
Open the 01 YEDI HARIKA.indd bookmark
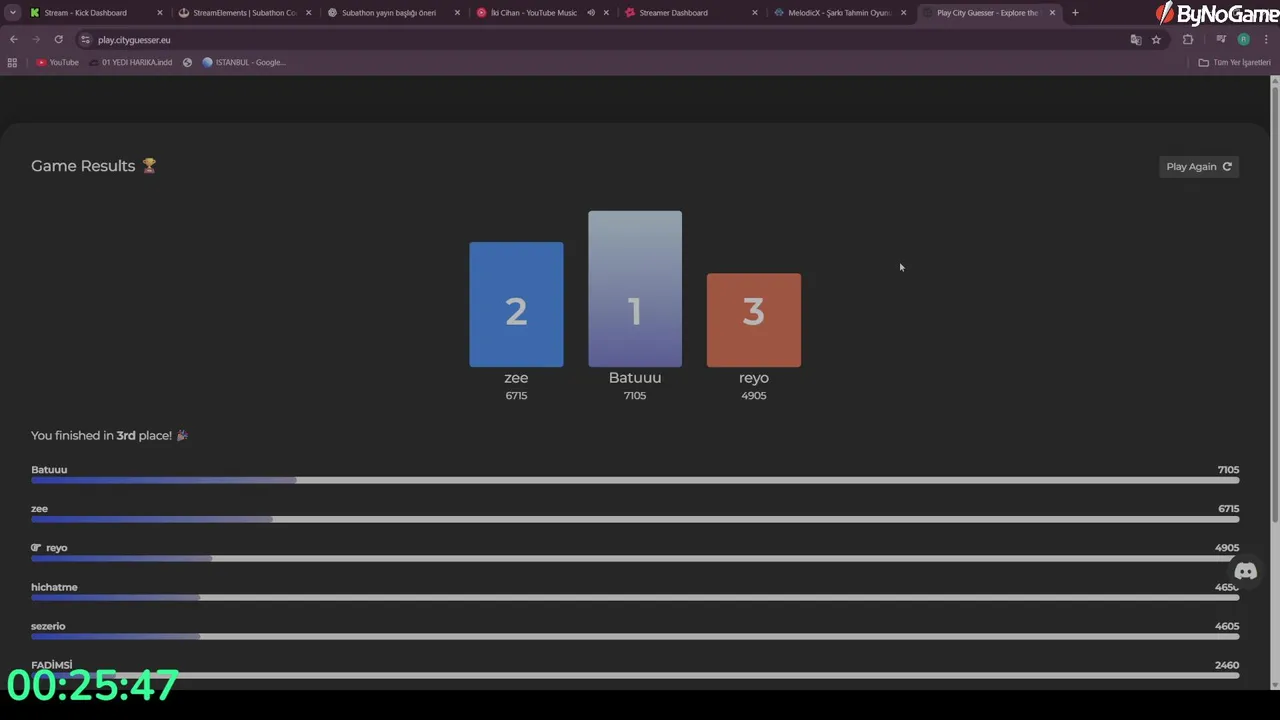pos(130,62)
